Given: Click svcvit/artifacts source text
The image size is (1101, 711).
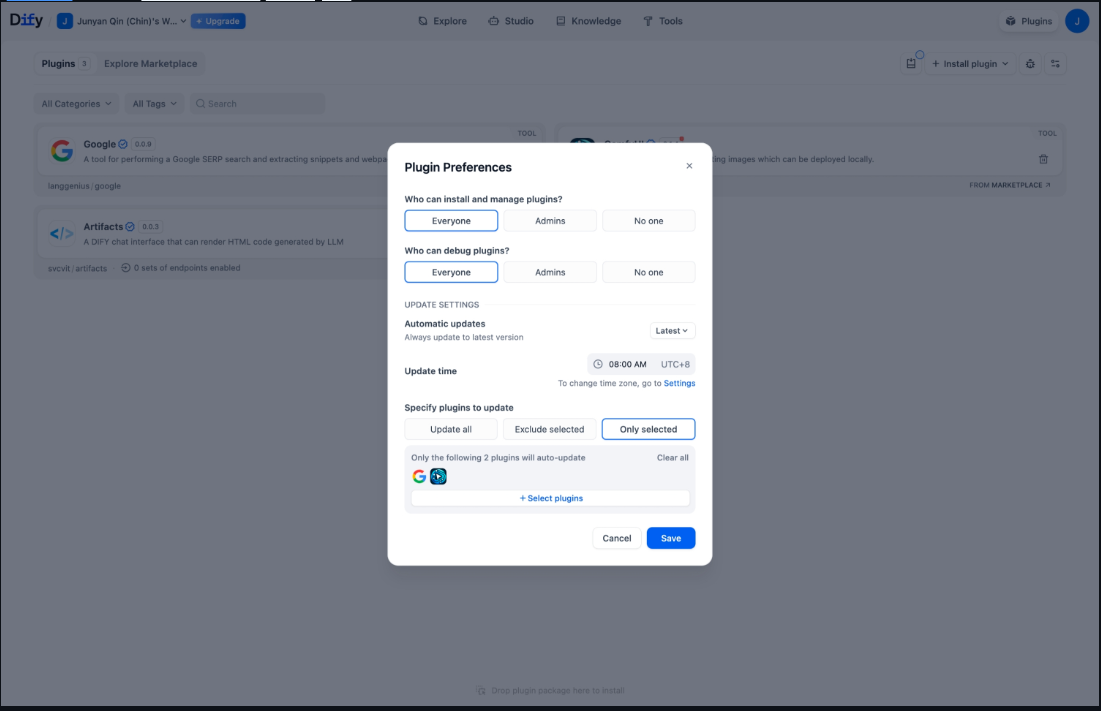Looking at the screenshot, I should 77,268.
